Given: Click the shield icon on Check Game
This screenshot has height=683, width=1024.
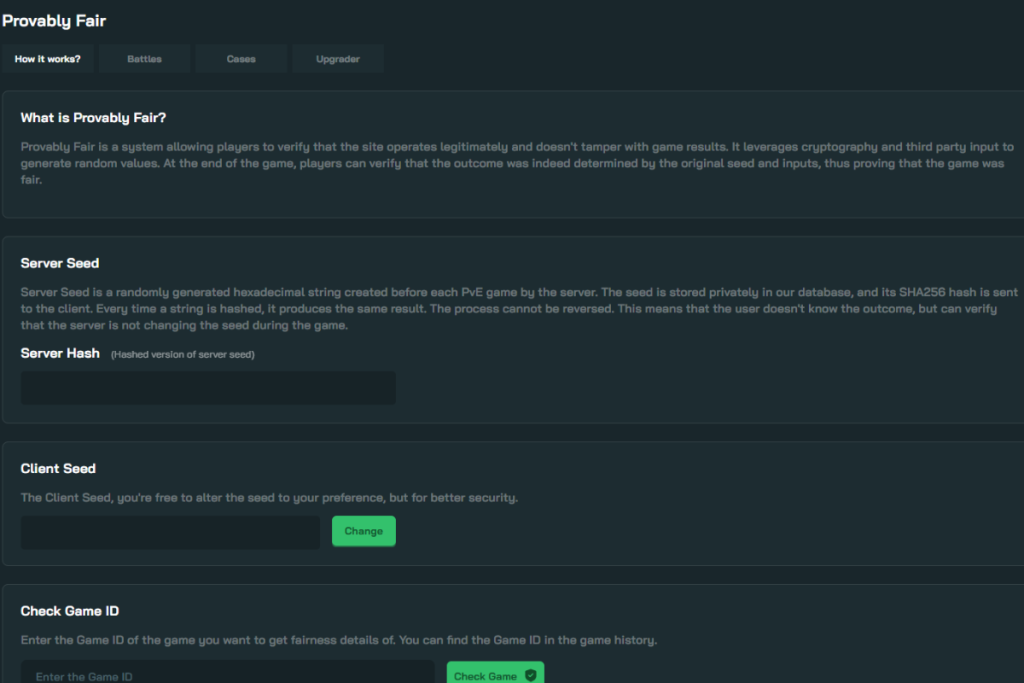Looking at the screenshot, I should click(530, 675).
